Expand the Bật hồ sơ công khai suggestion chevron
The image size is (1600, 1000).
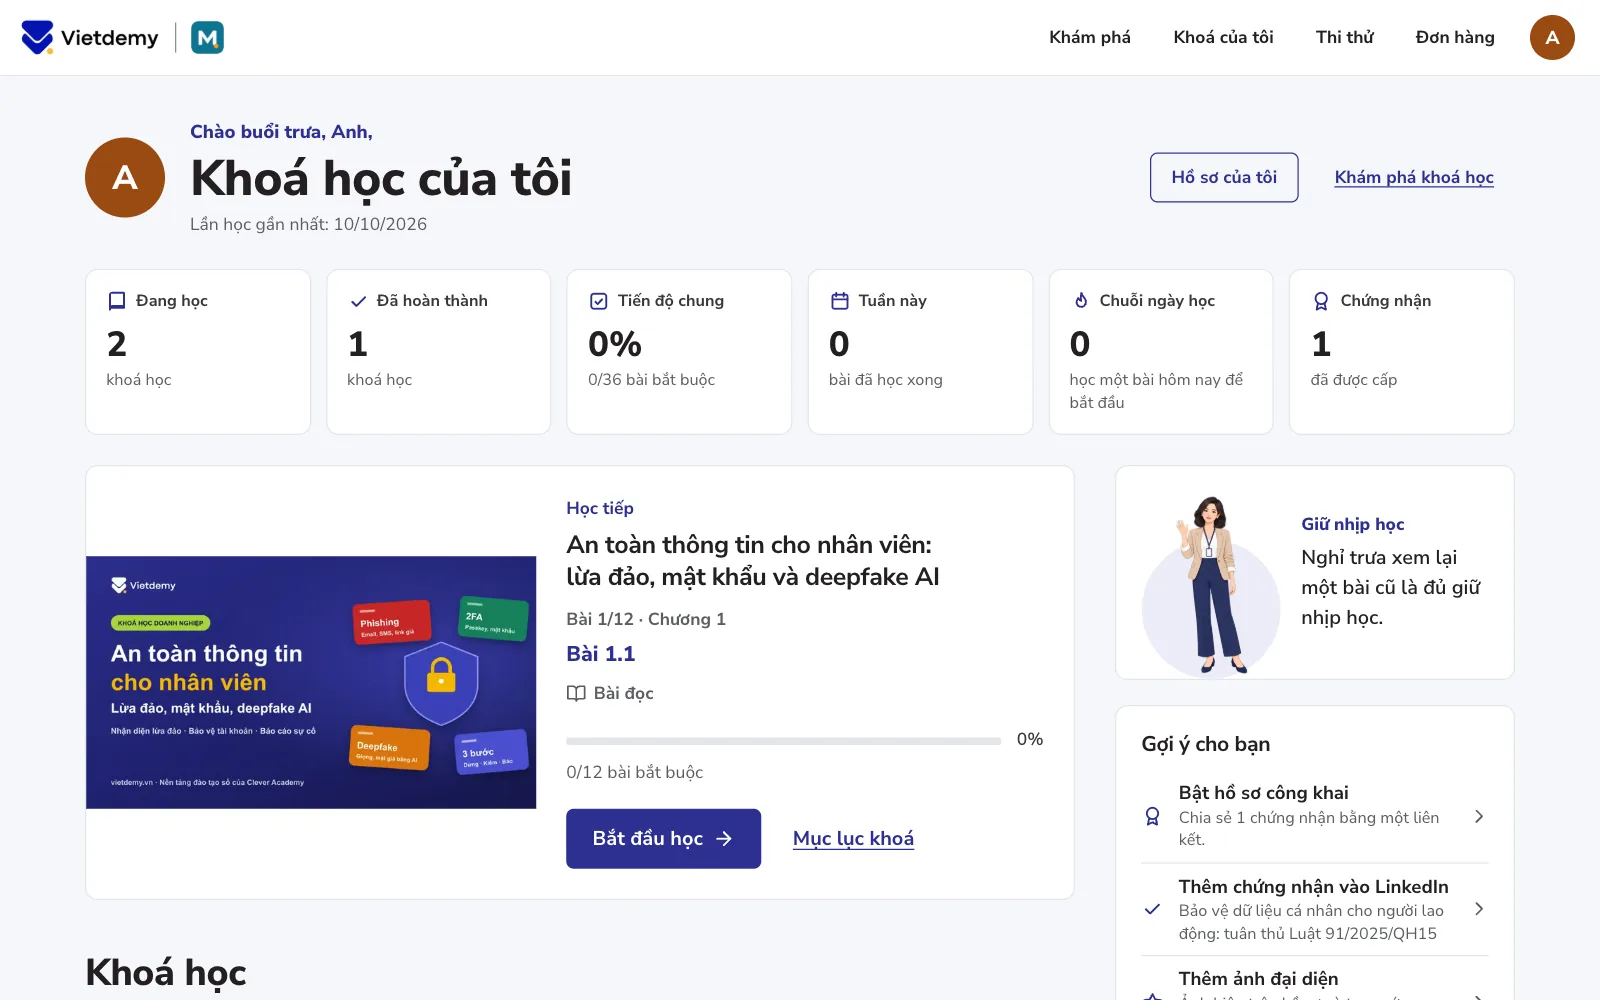(x=1479, y=816)
